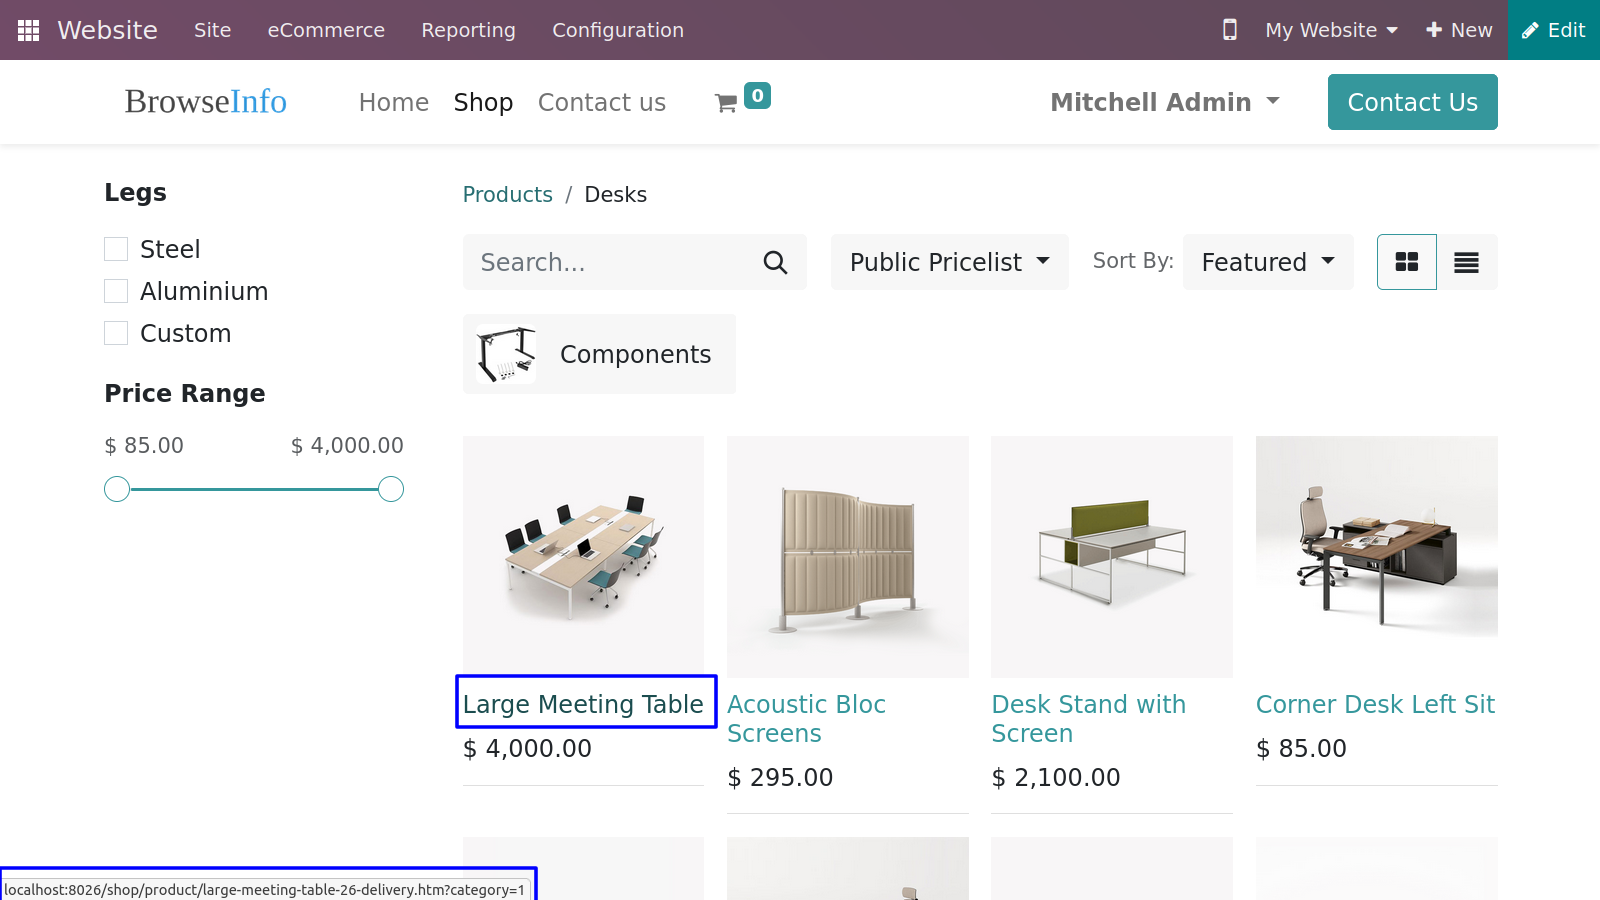Screen dimensions: 1600x900
Task: Open Contact us nav link
Action: [602, 102]
